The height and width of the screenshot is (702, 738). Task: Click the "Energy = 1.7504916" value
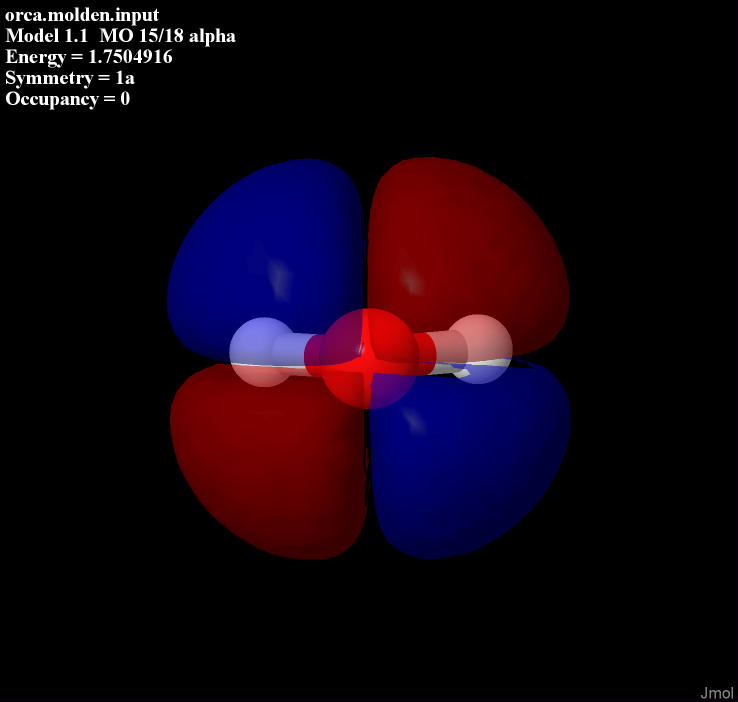point(89,57)
